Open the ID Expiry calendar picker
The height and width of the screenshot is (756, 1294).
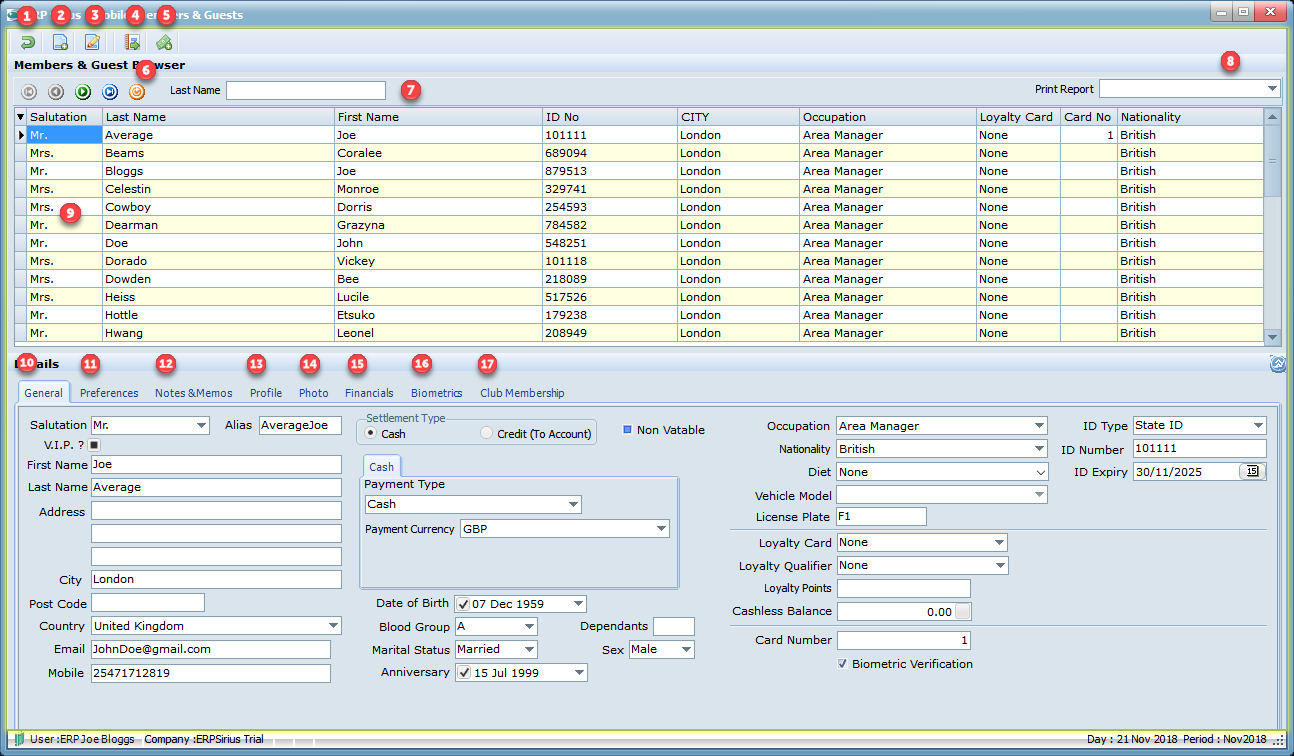1252,472
